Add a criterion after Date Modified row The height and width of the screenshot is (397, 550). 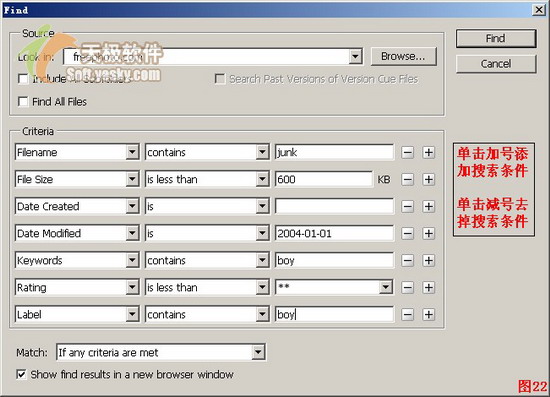(x=429, y=234)
